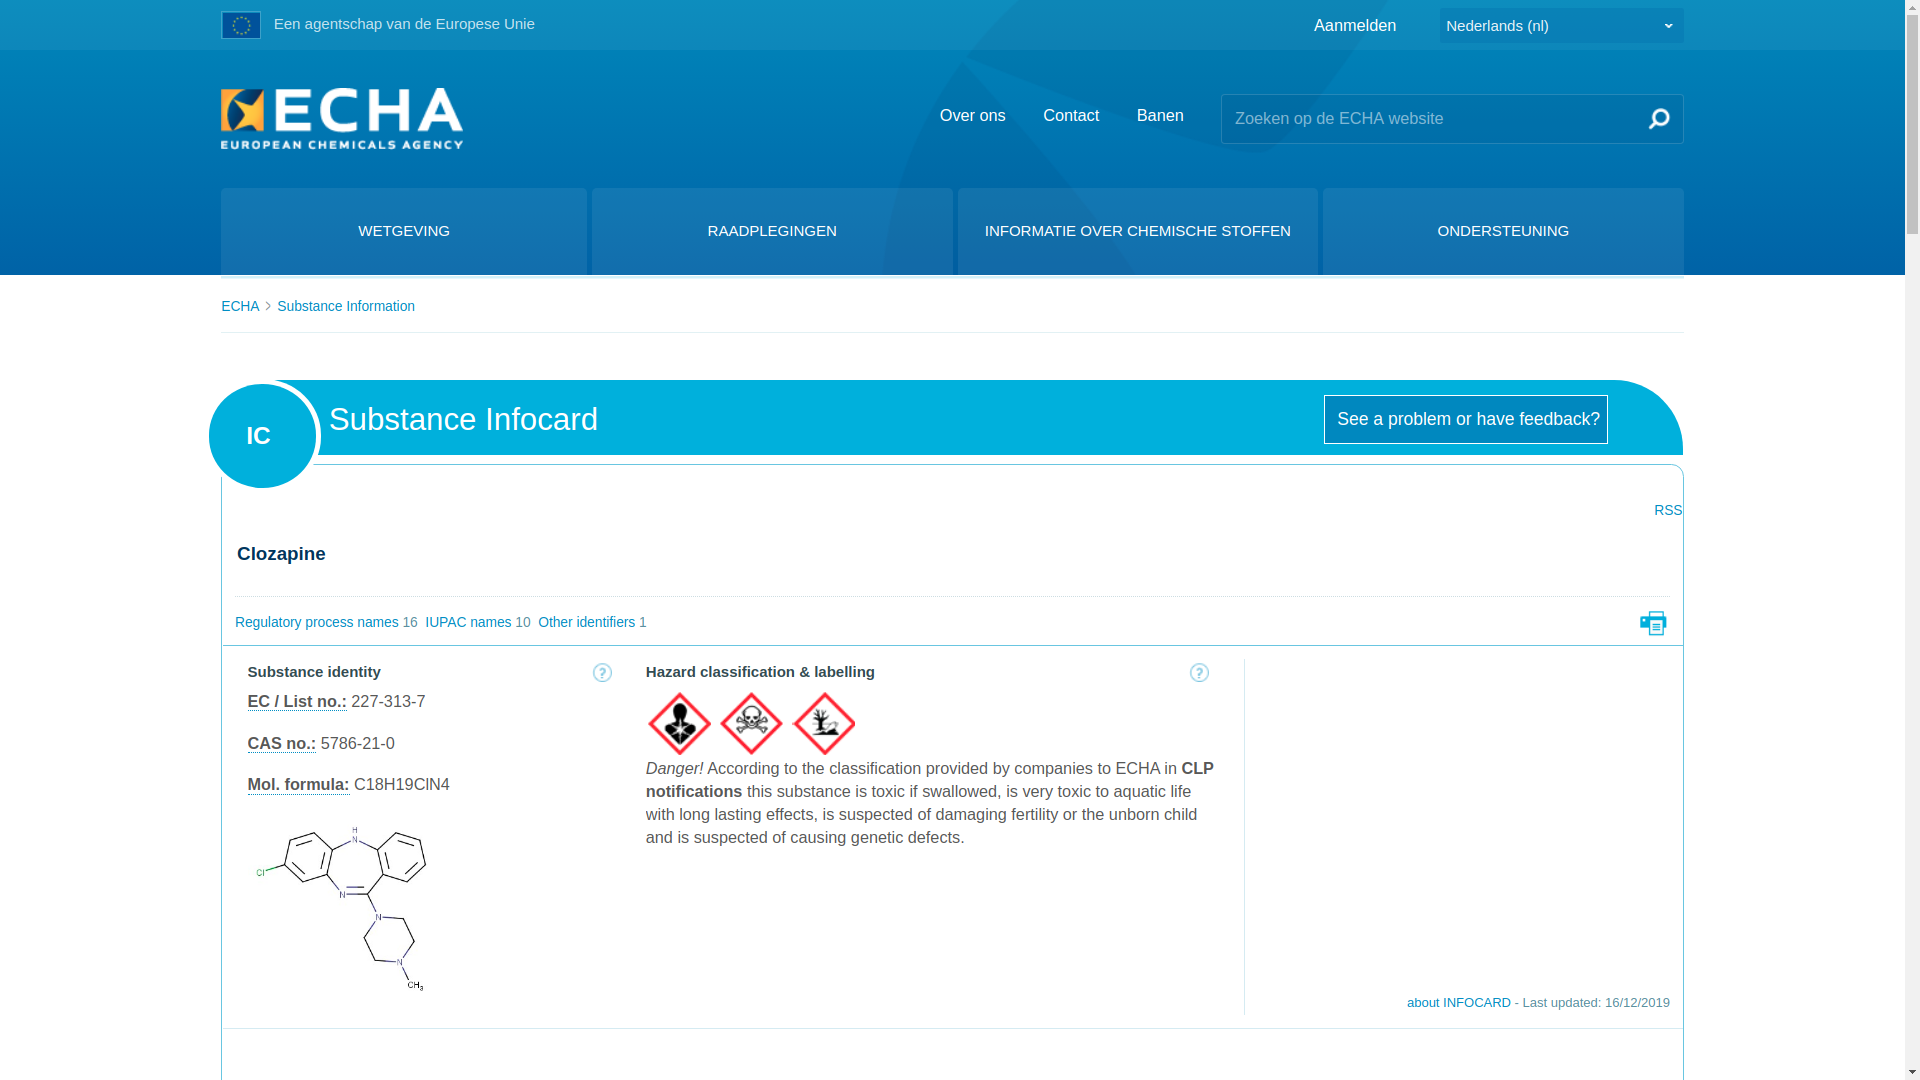Open the RSS feed link
Viewport: 1920px width, 1080px height.
pos(1667,510)
